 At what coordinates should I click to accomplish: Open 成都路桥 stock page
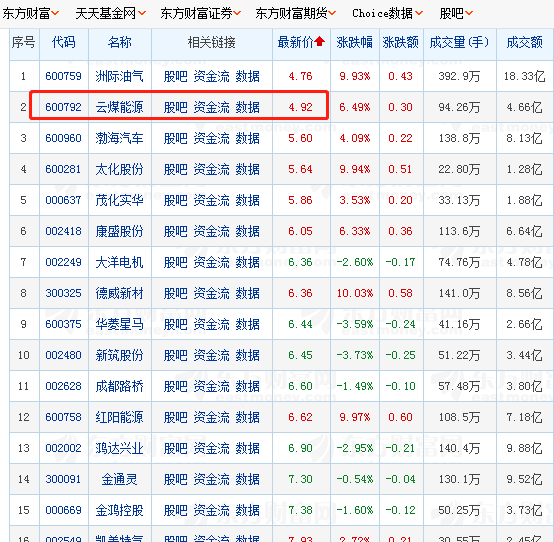[119, 386]
